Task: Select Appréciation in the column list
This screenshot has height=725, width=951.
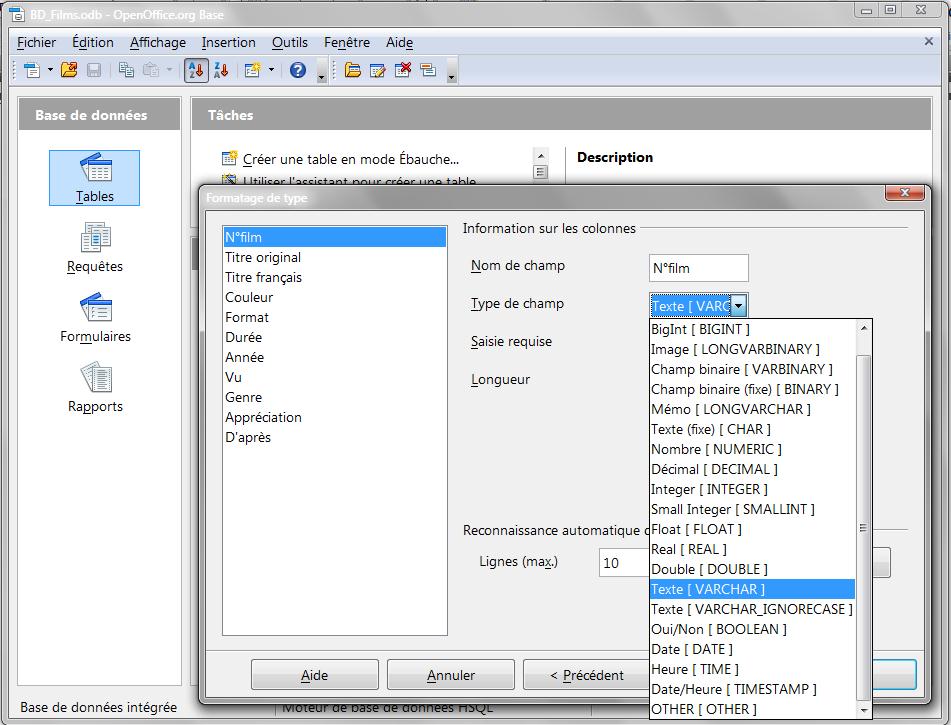Action: tap(334, 417)
